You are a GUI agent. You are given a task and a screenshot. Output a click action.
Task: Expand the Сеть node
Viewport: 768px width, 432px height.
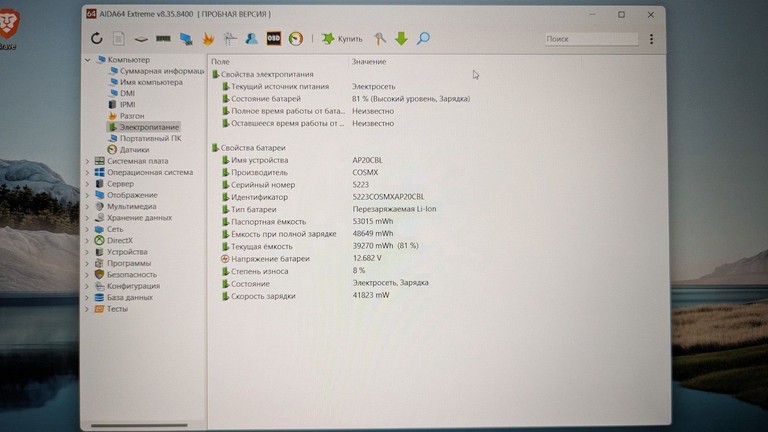click(88, 229)
